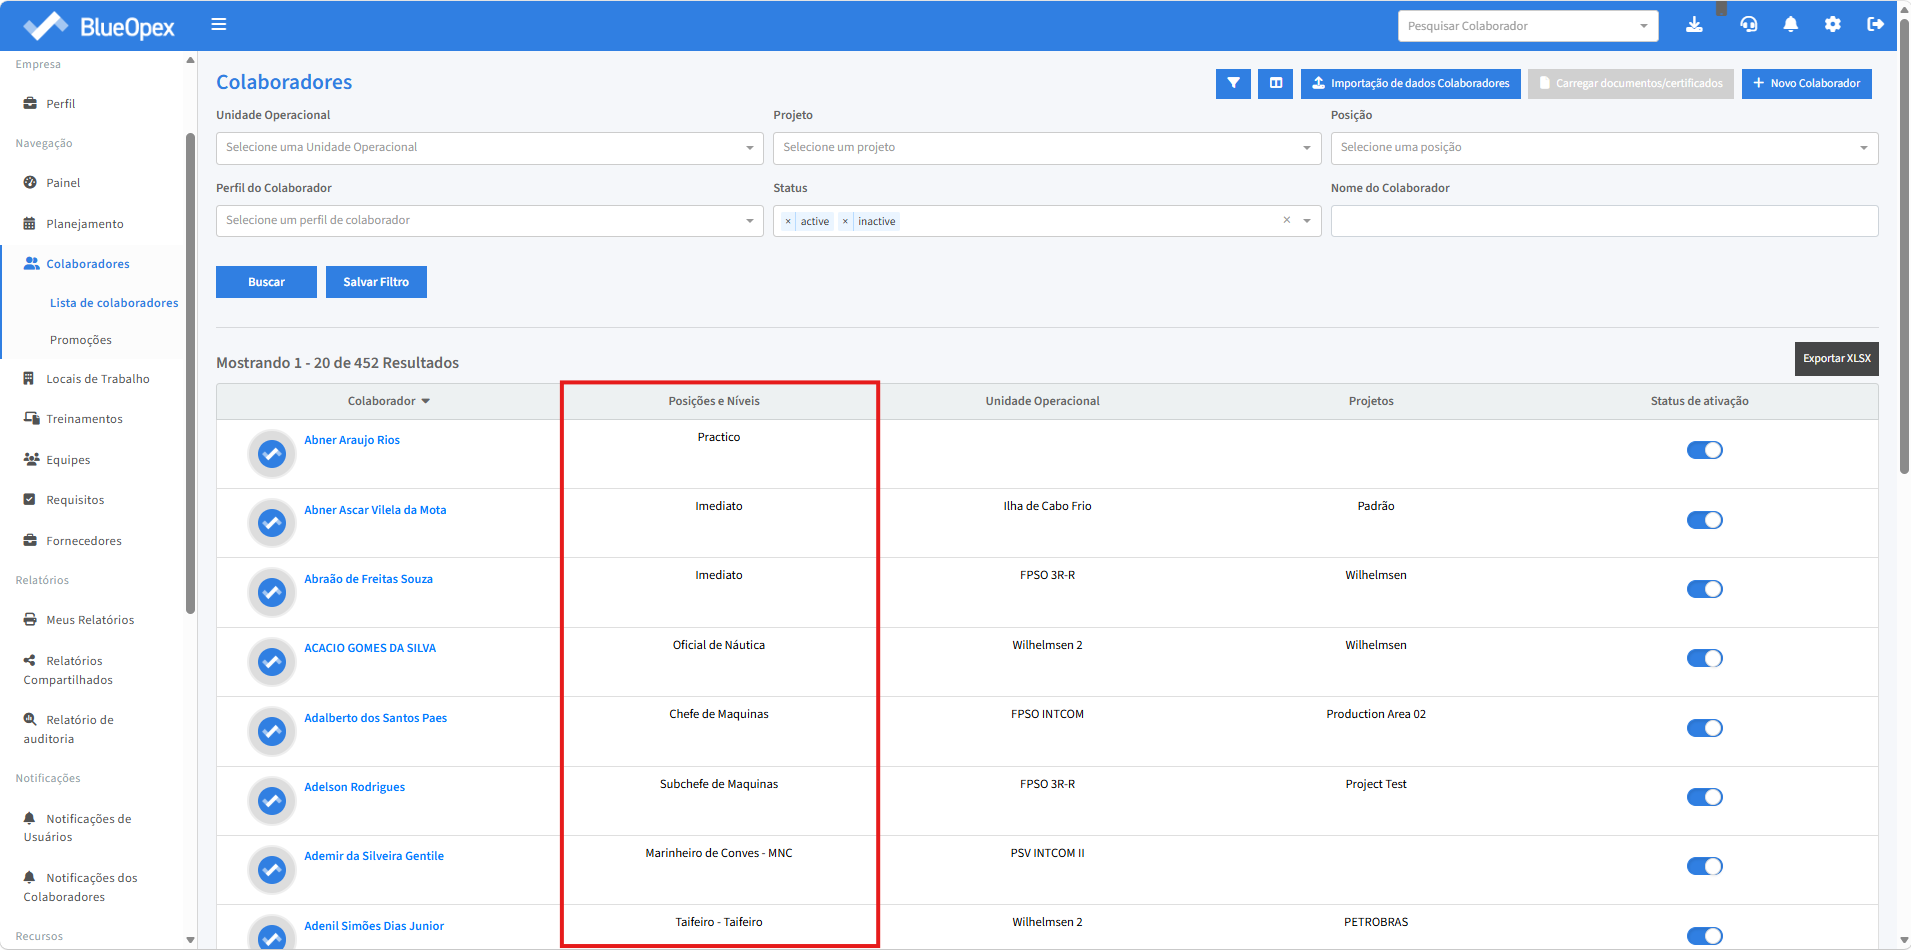Open Adenil Simões Dias Junior link

[x=374, y=926]
